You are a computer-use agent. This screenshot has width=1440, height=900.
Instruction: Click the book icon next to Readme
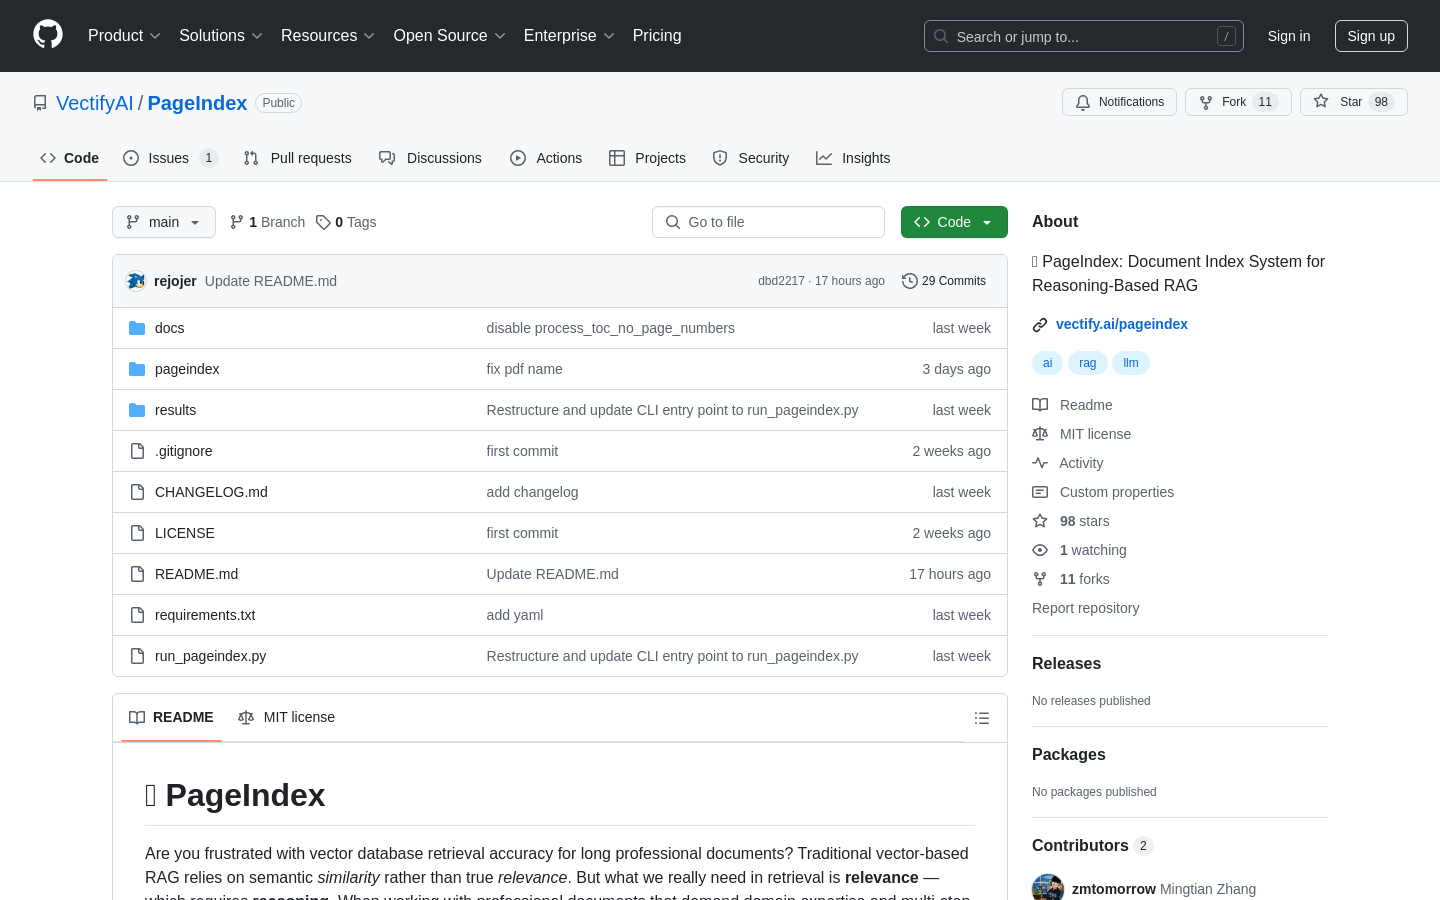[x=1040, y=405]
